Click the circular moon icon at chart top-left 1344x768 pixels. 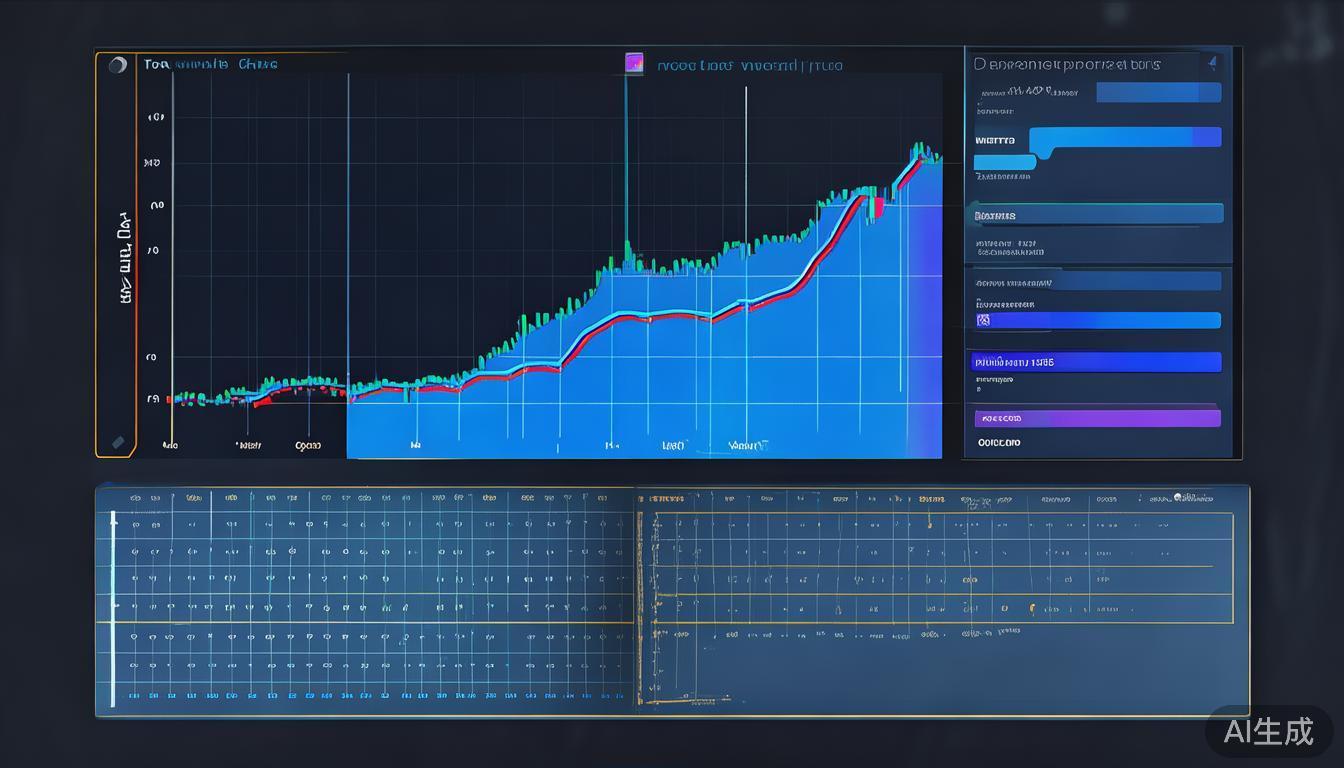(118, 65)
